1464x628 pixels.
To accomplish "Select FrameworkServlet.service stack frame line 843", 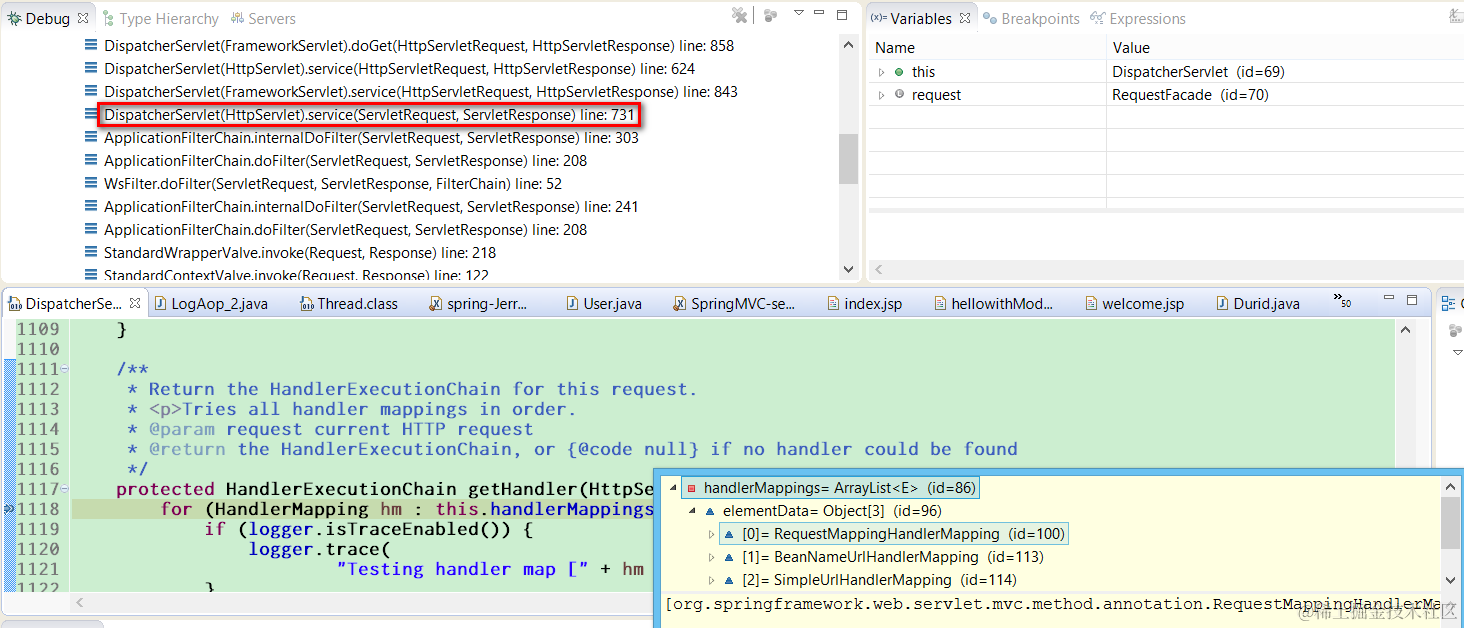I will pyautogui.click(x=421, y=92).
